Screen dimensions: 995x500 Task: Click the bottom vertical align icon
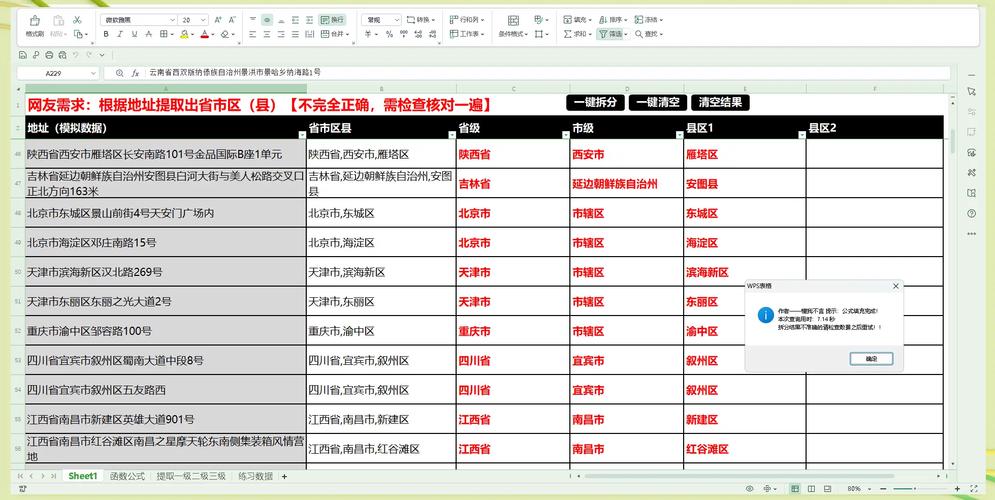point(281,20)
